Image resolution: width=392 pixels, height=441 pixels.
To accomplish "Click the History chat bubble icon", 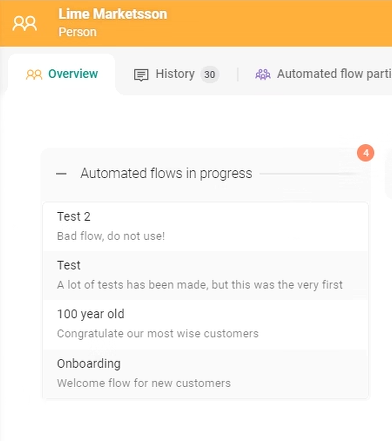I will coord(141,75).
